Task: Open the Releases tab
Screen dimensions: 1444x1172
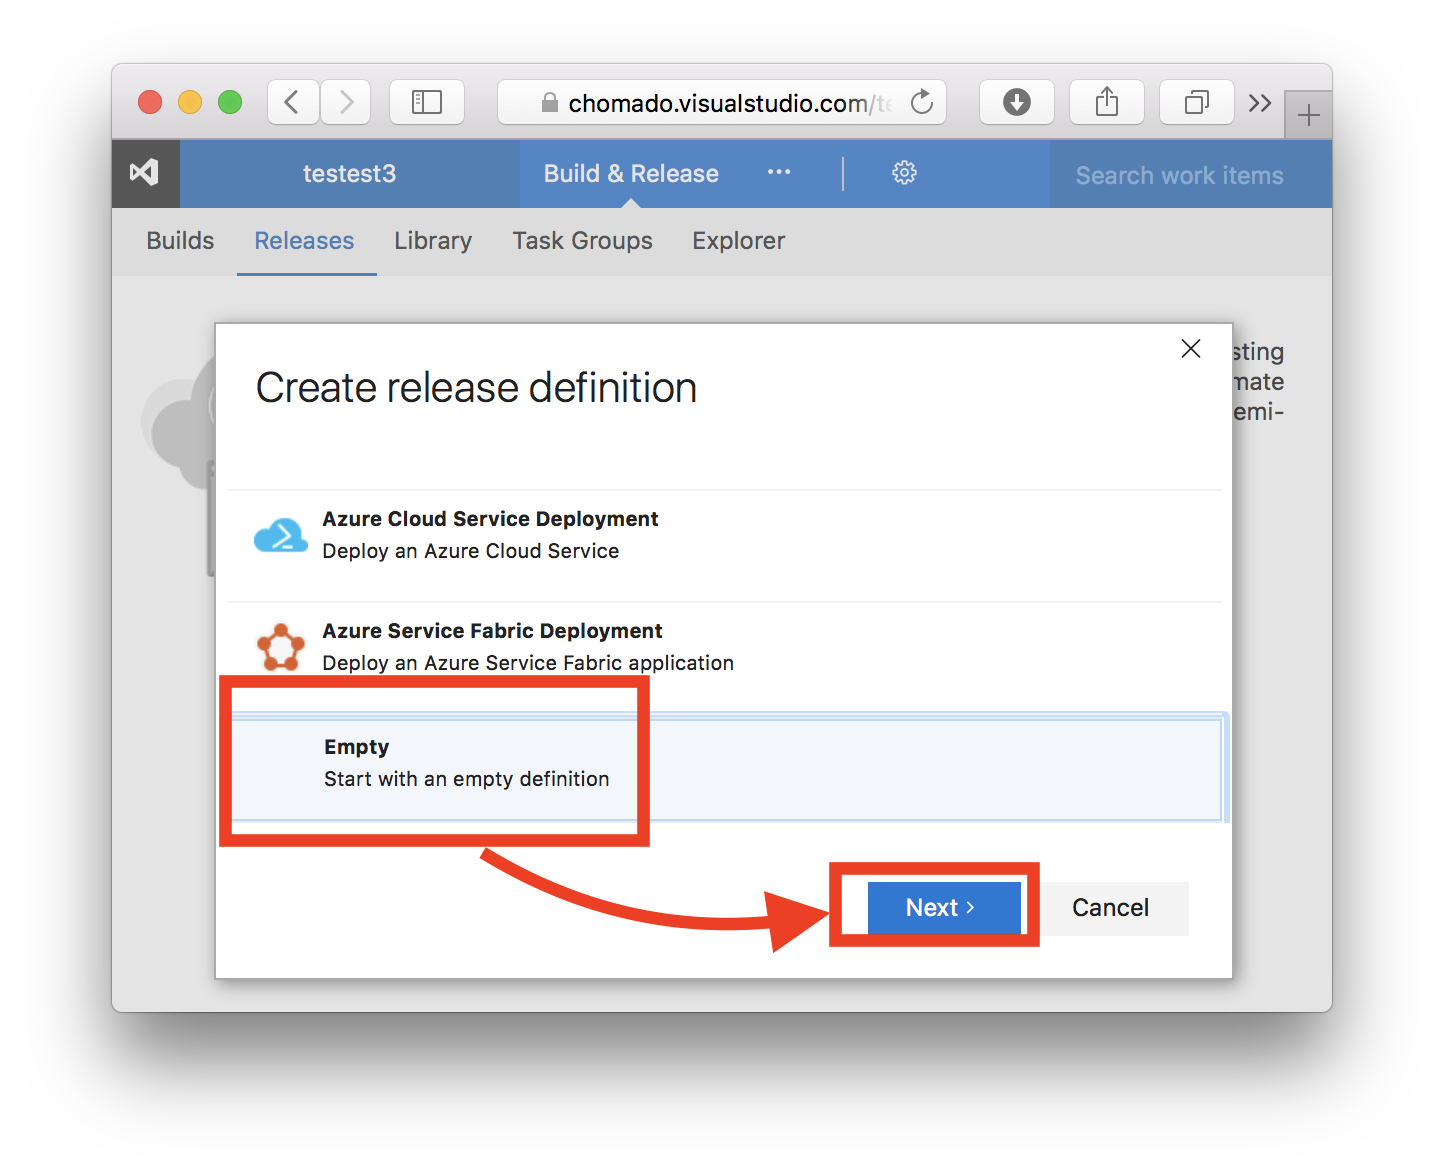Action: pos(304,241)
